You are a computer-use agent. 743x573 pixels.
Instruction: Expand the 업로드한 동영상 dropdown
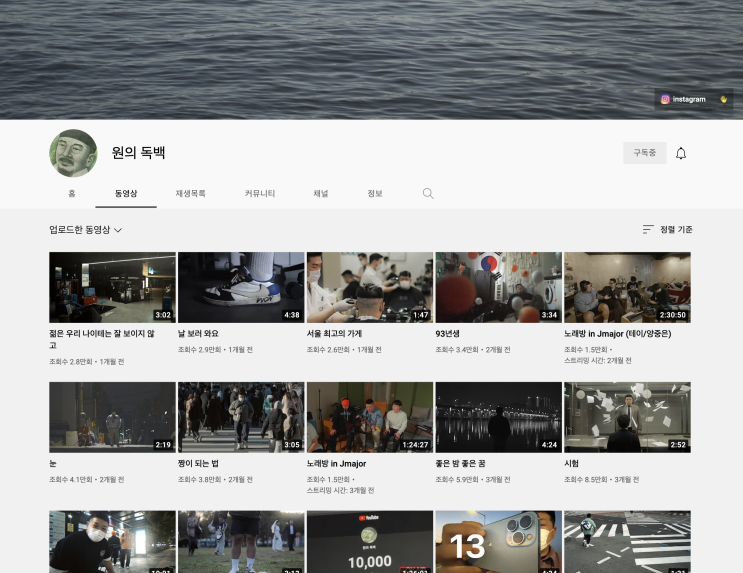point(86,230)
